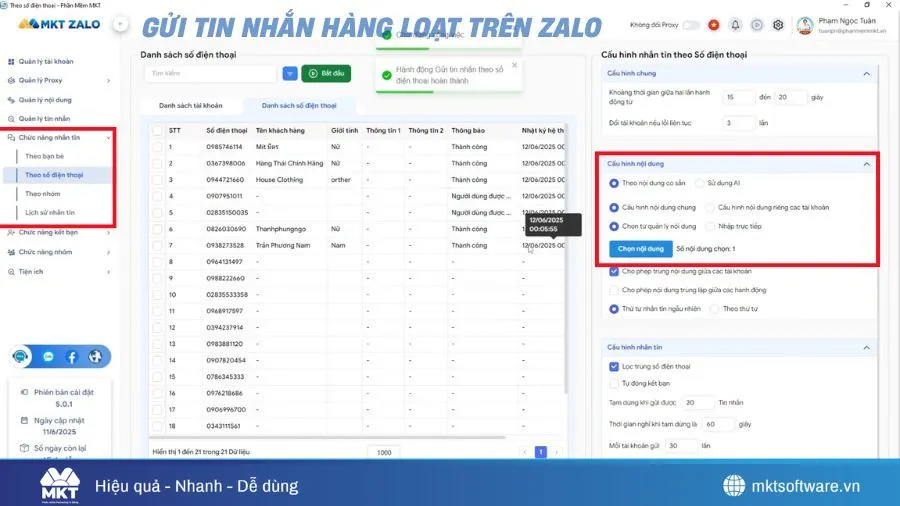Open Theo số điện thoại submenu item

54,175
